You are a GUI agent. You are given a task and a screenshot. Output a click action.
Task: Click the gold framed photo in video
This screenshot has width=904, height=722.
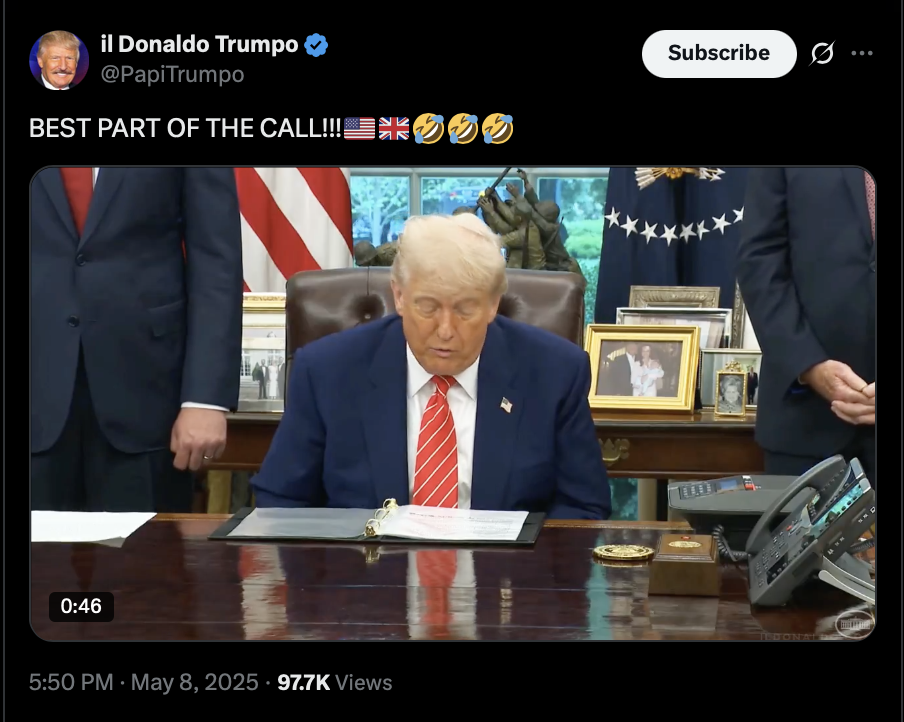[642, 368]
